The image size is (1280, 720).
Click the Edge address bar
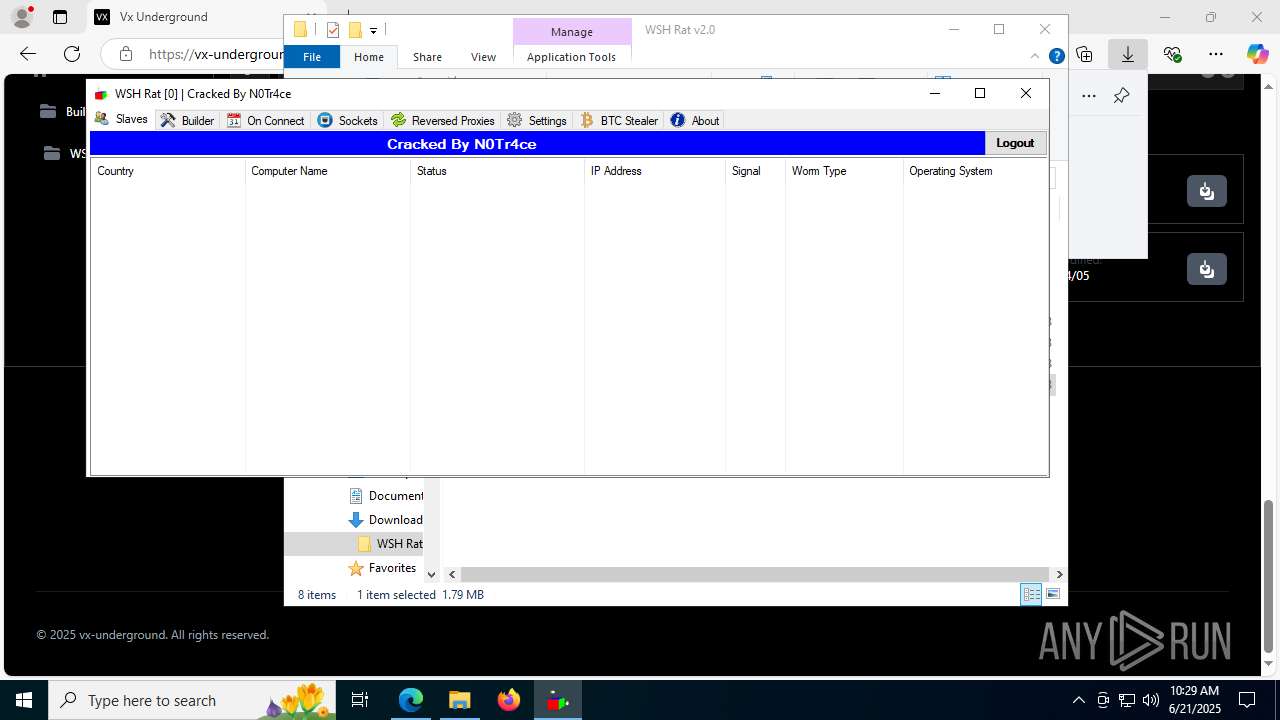tap(215, 54)
